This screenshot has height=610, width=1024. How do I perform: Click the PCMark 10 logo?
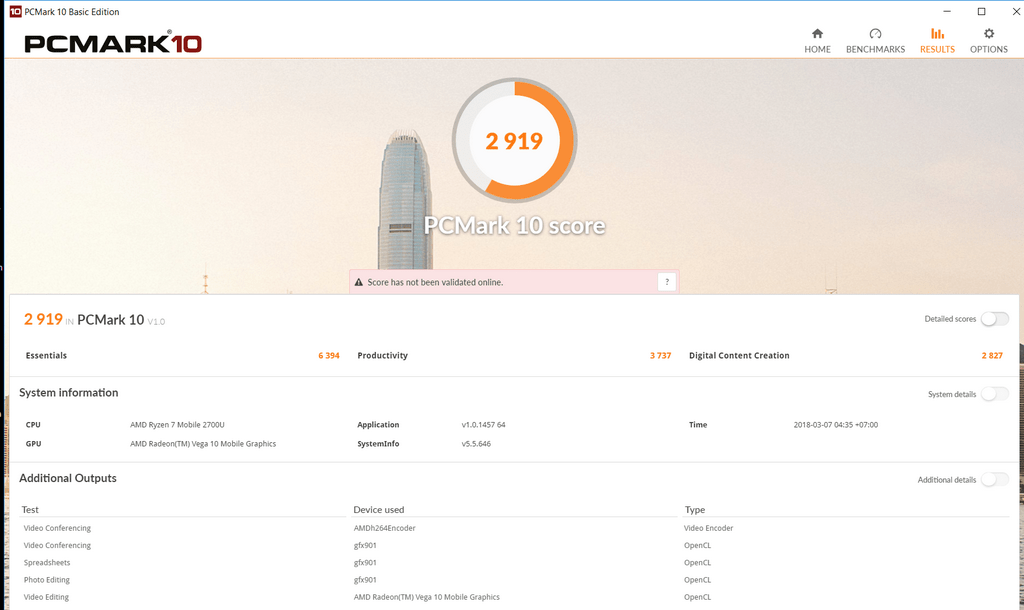113,43
